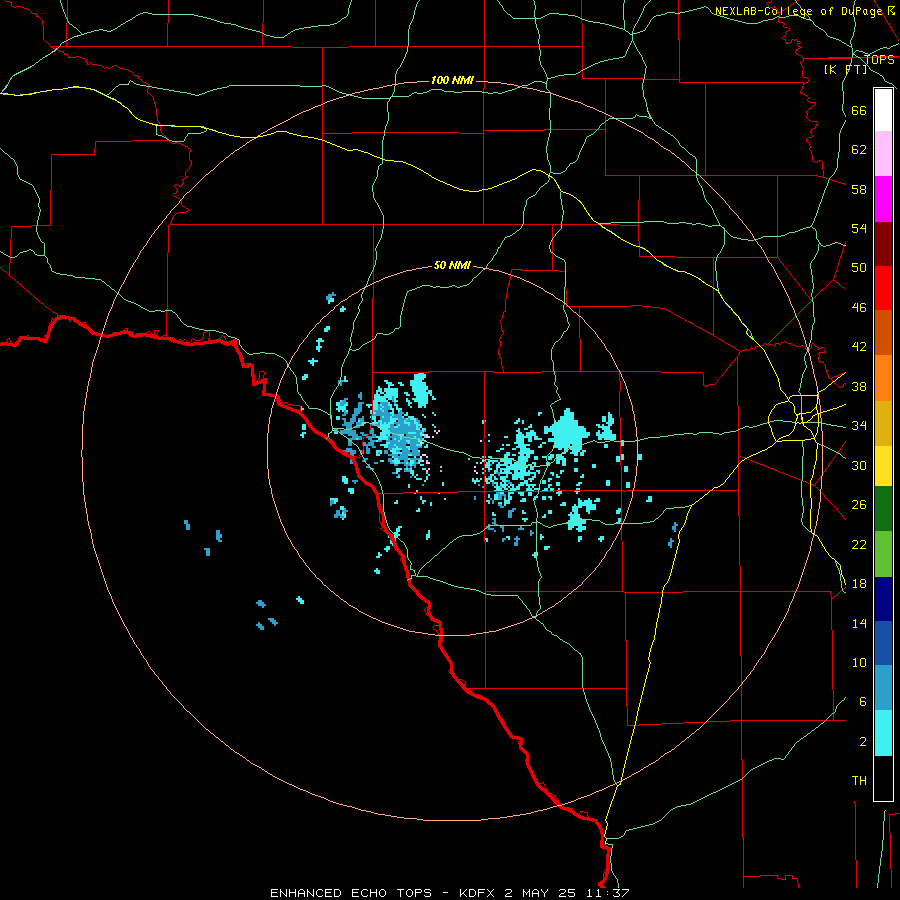This screenshot has height=900, width=900.
Task: Click the 46 legend value
Action: (x=859, y=308)
